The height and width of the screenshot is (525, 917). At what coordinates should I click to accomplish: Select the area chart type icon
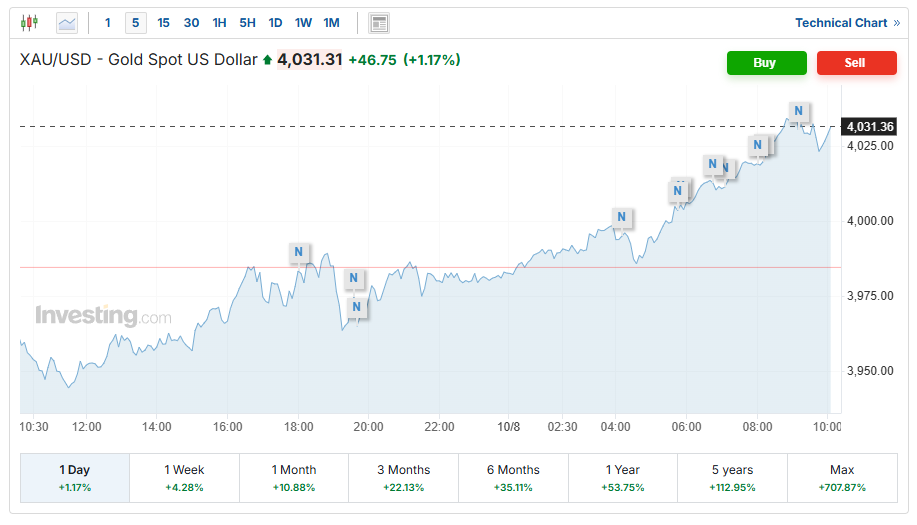(x=67, y=22)
